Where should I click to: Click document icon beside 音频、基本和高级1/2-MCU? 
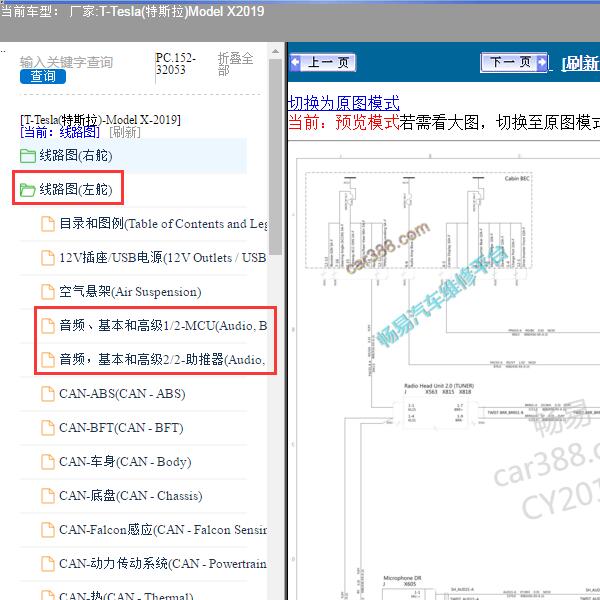[48, 326]
